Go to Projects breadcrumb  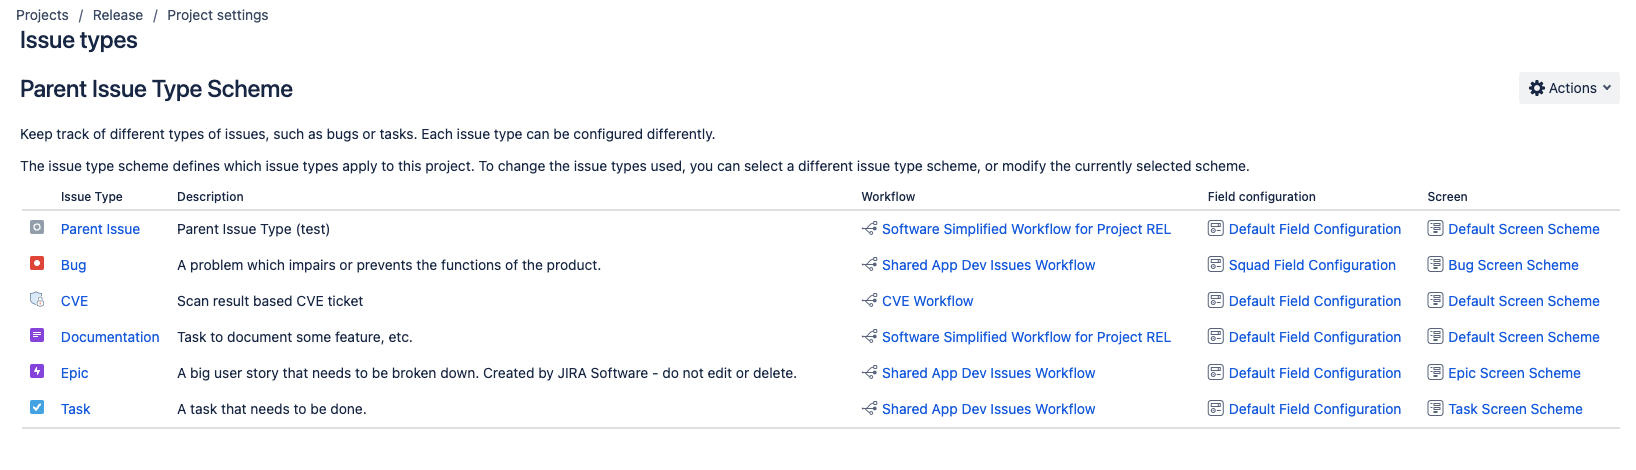tap(42, 15)
